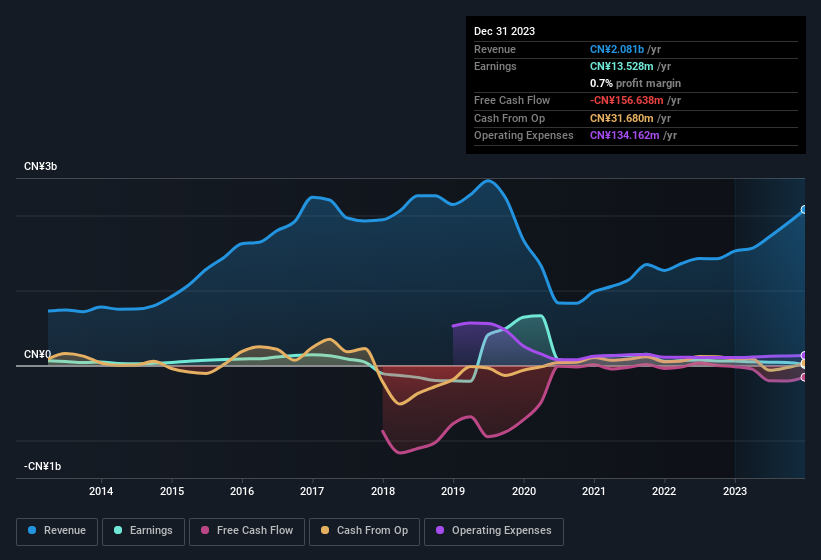Click the CN¥3b y-axis label
The height and width of the screenshot is (560, 821).
pos(40,166)
